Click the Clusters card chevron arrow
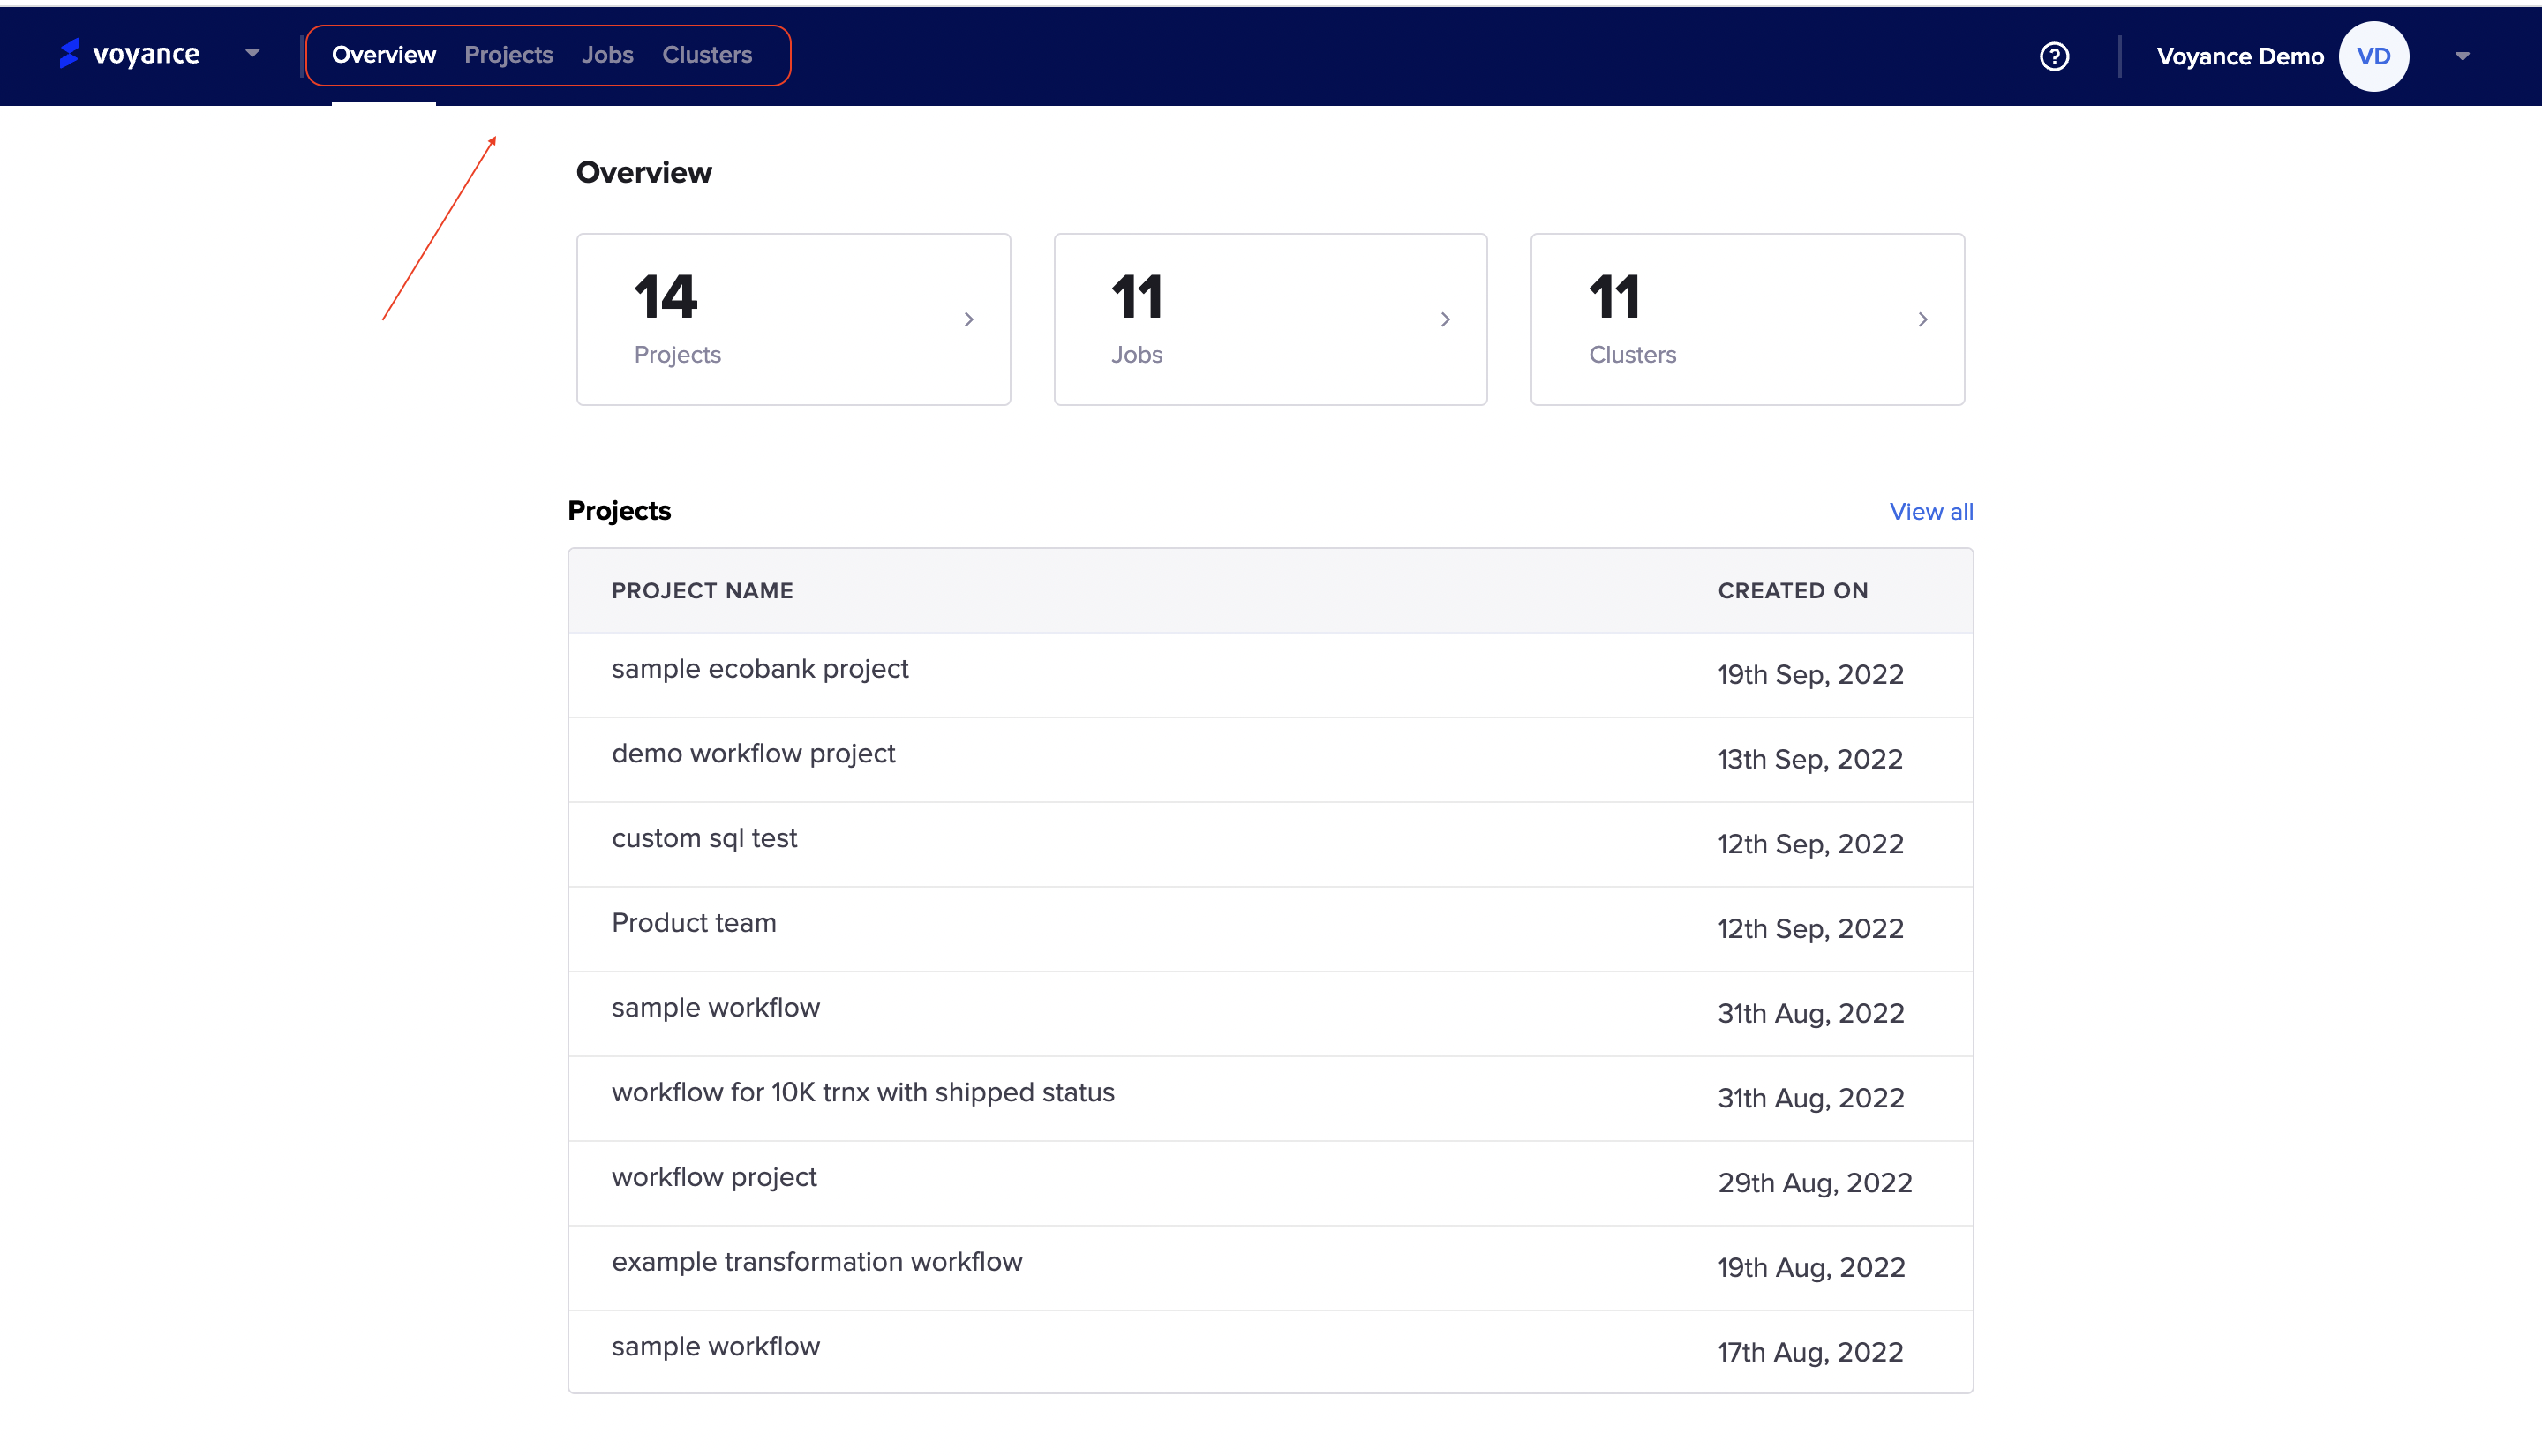2542x1456 pixels. [1922, 320]
